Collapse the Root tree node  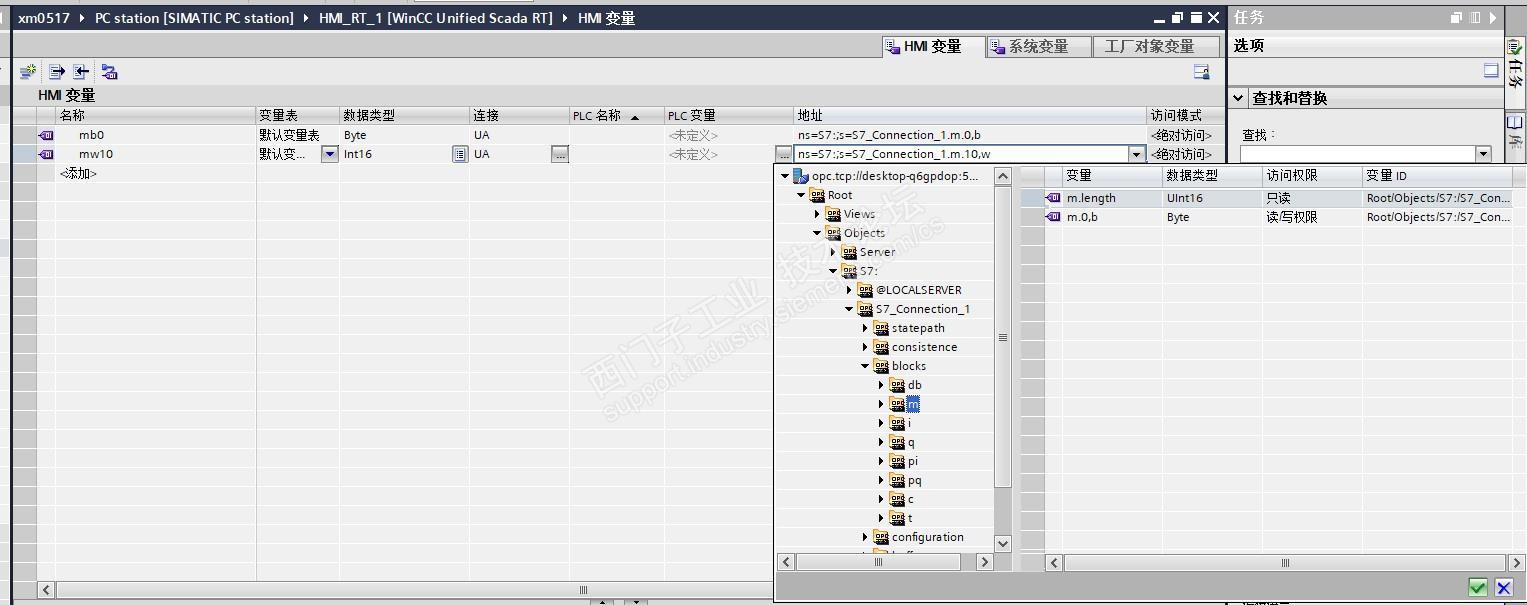click(801, 195)
